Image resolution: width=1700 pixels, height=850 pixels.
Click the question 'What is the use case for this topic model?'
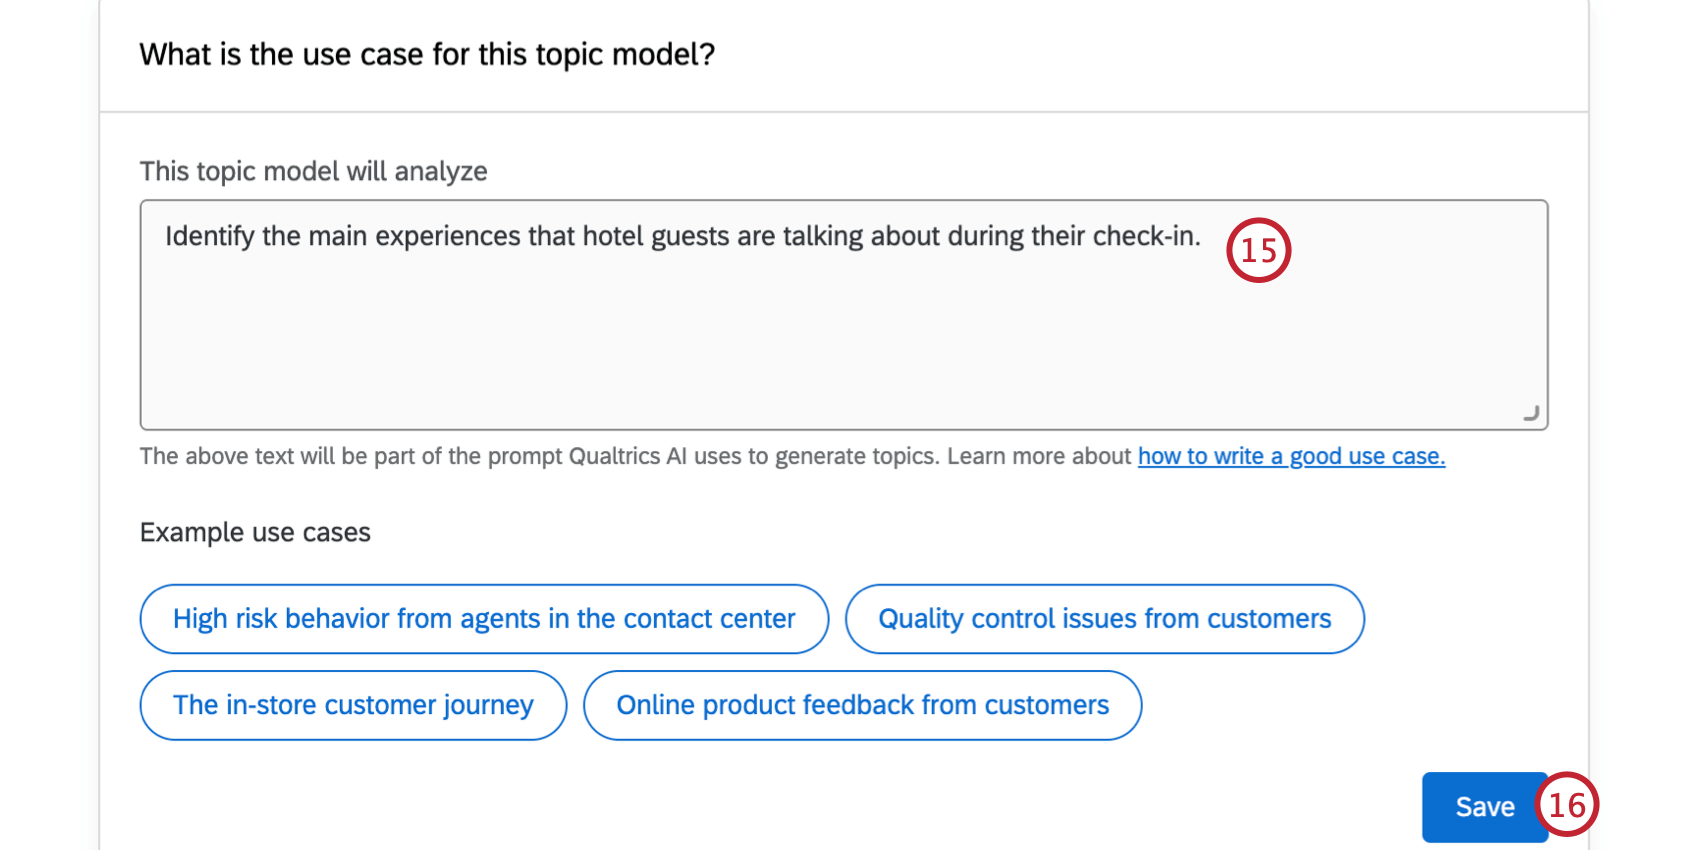click(x=428, y=54)
